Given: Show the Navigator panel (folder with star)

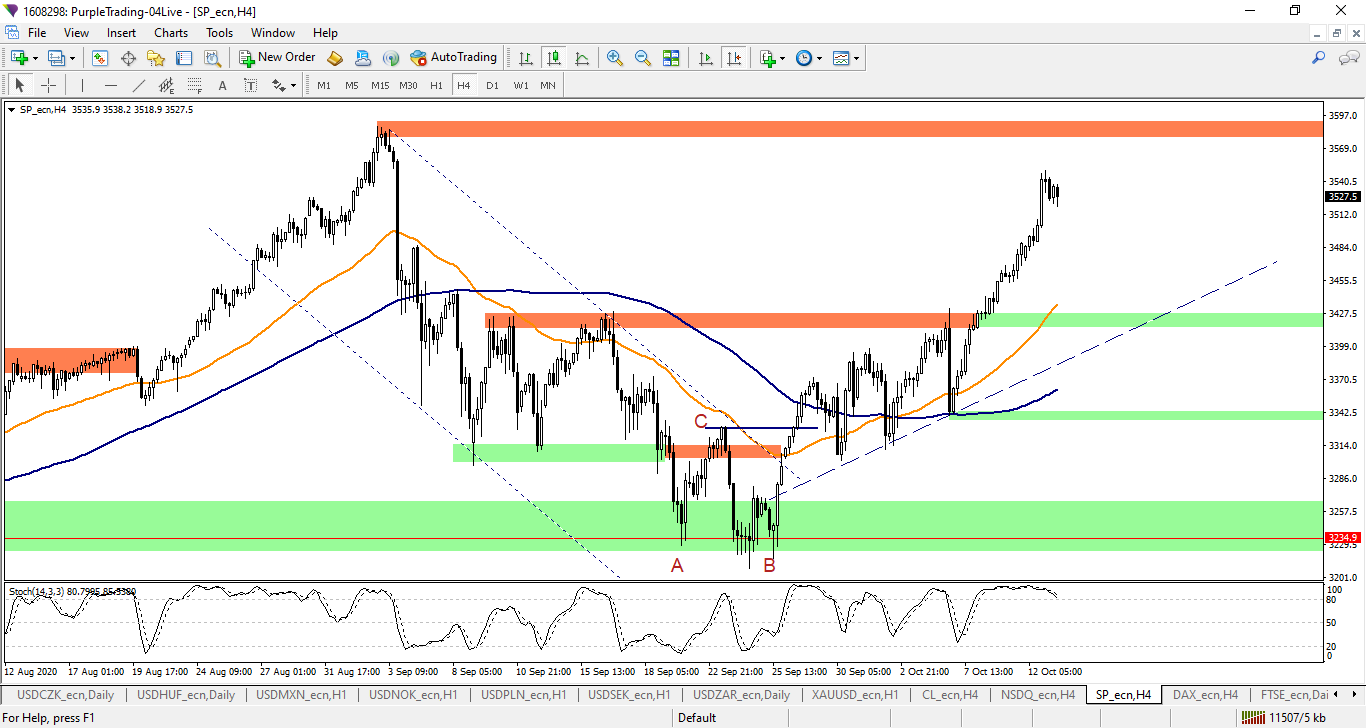Looking at the screenshot, I should coord(156,58).
